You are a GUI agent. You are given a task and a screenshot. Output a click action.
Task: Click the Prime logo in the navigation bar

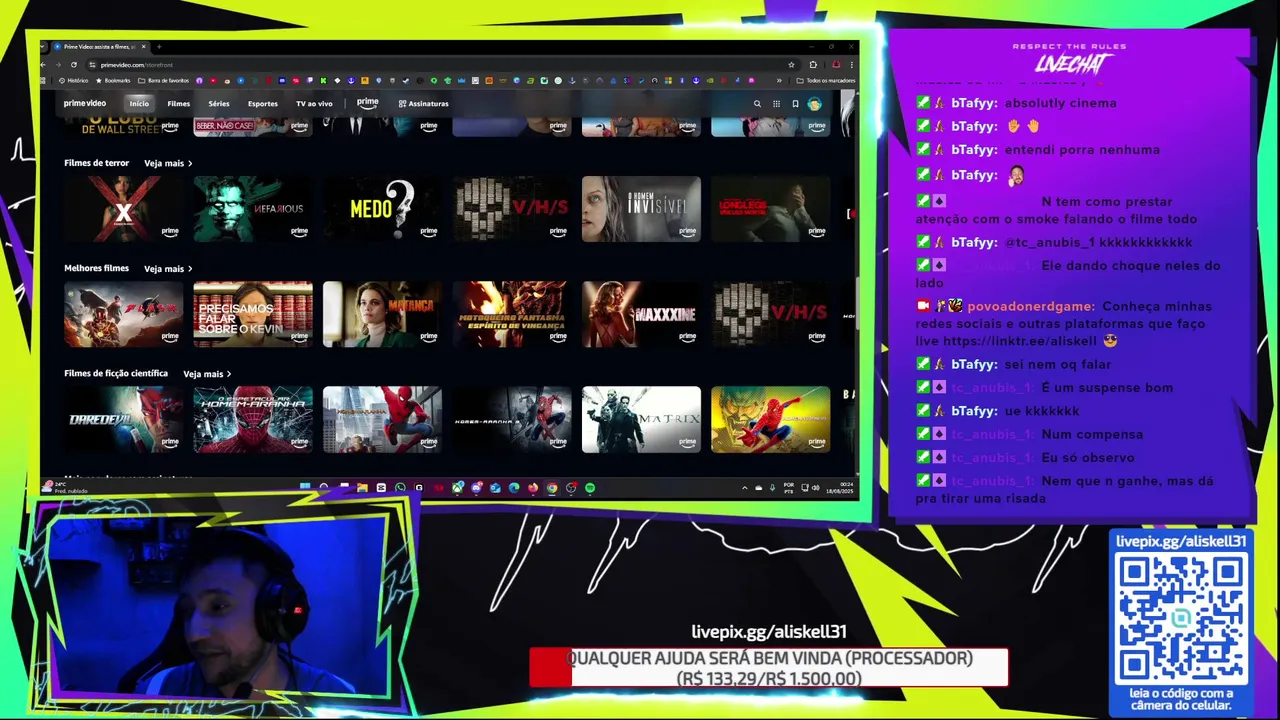368,103
